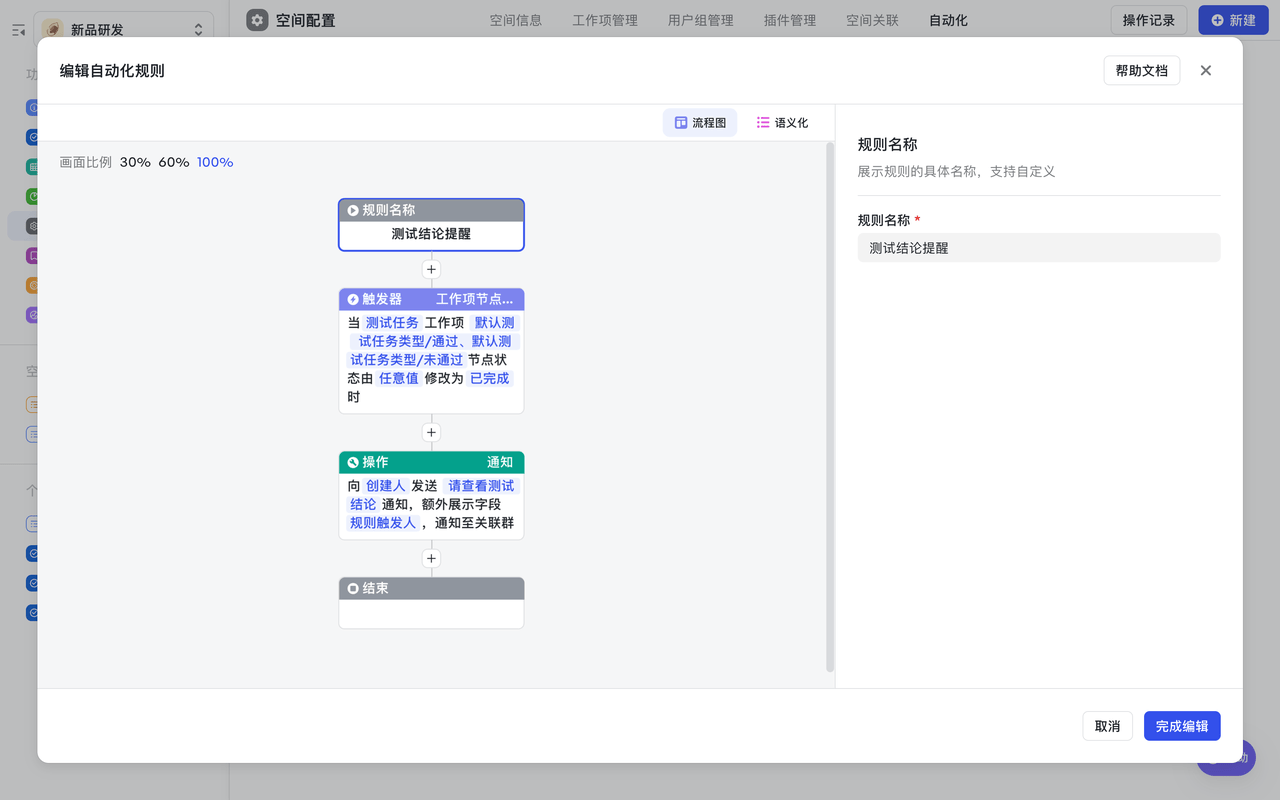Click the canvas vertical scrollbar
Screen dimensions: 1280x800
click(x=830, y=407)
